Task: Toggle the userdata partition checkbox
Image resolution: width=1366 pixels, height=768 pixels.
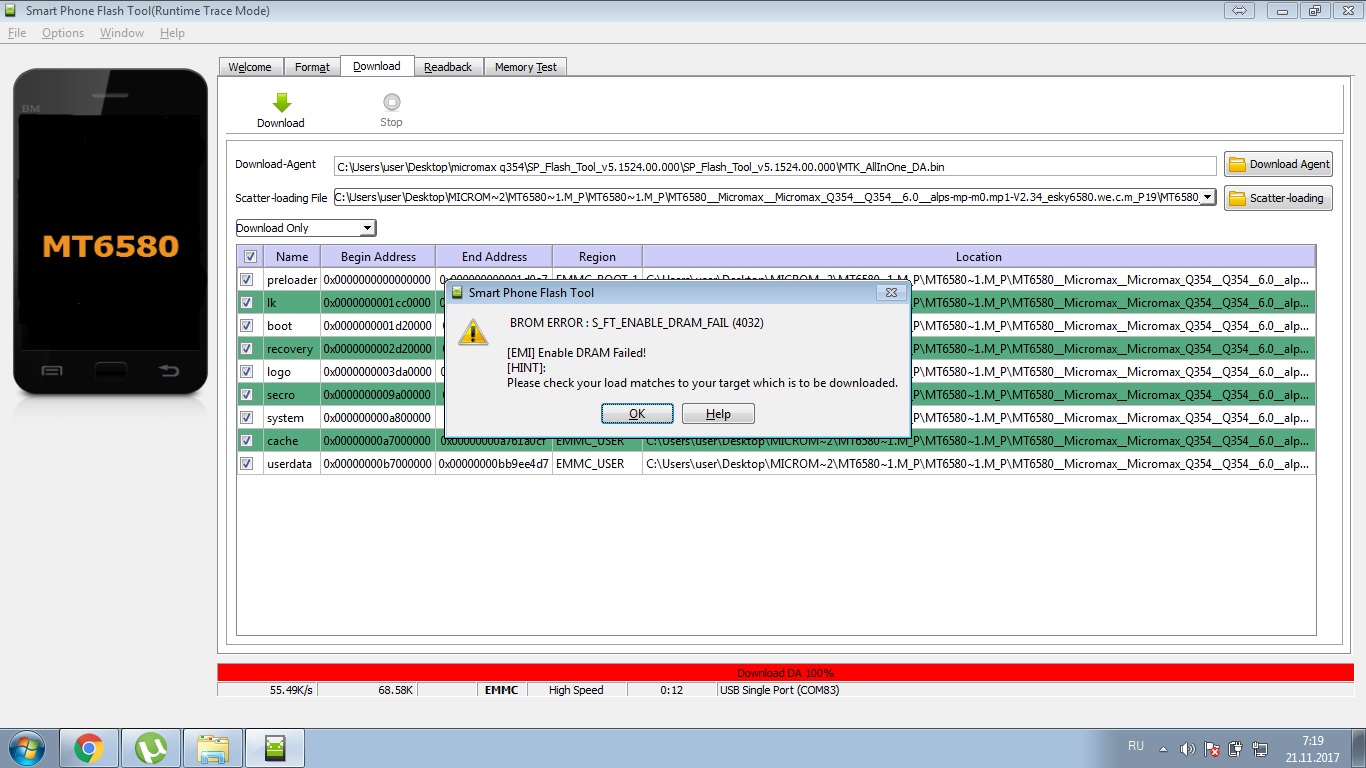Action: pos(247,464)
